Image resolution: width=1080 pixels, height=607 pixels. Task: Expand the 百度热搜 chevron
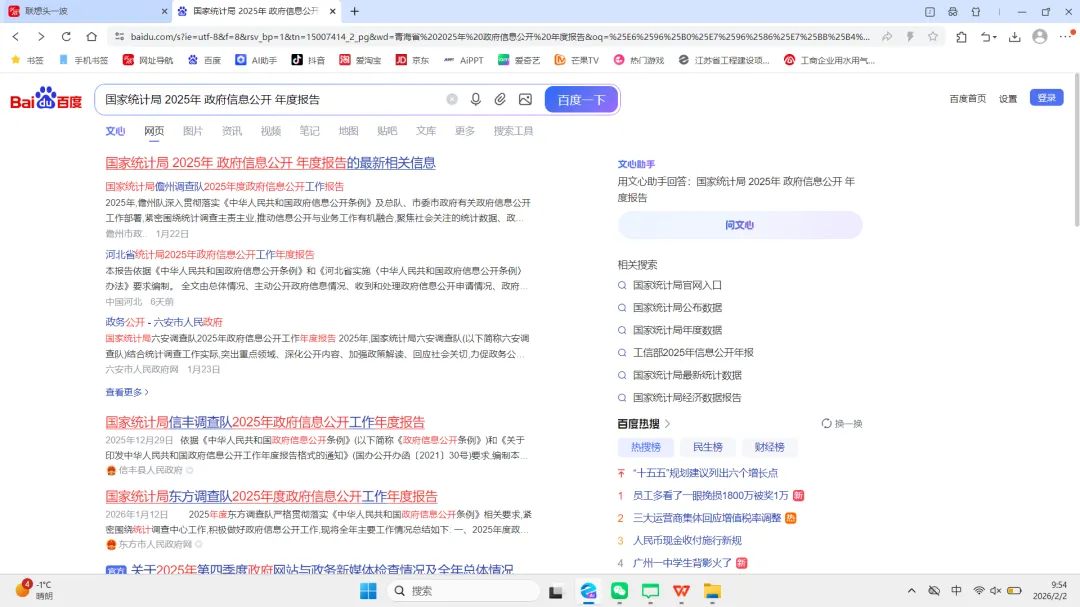point(667,424)
